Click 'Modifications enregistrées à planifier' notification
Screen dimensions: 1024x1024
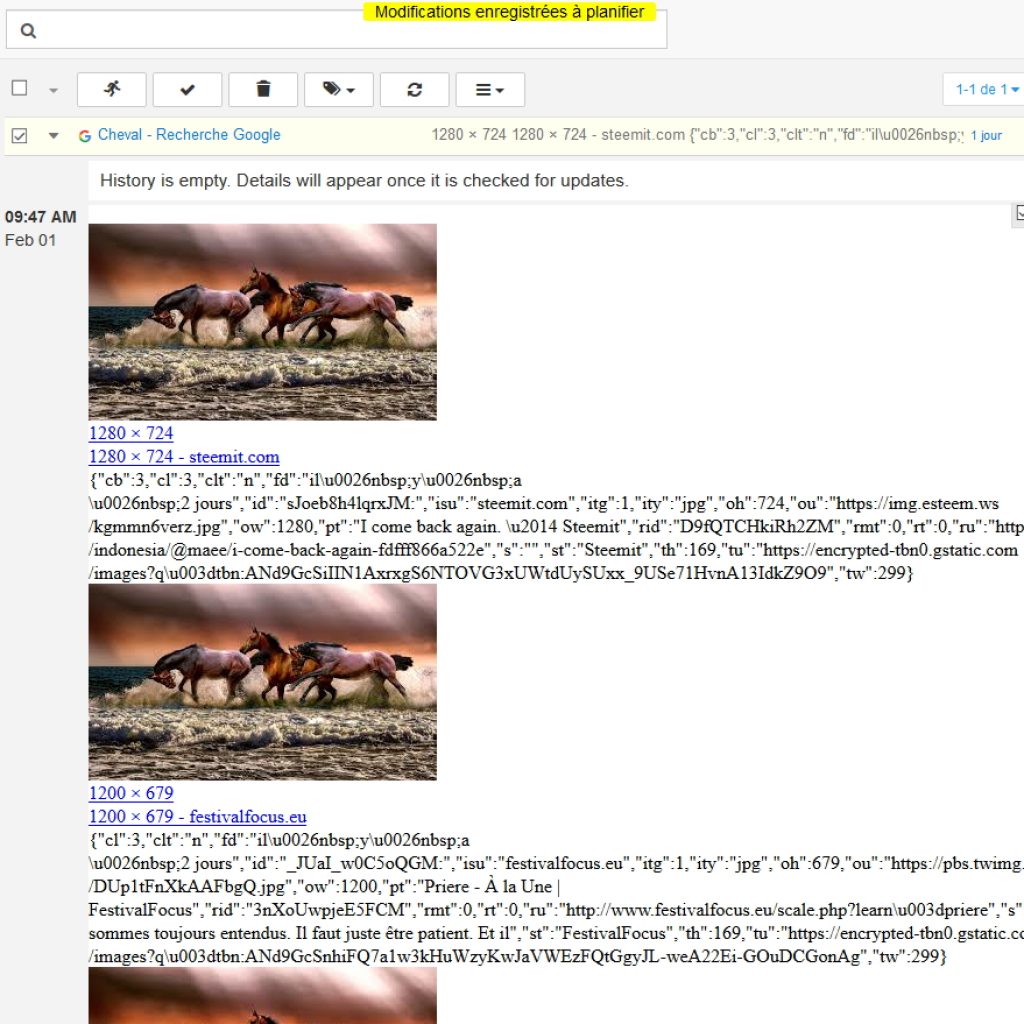509,12
